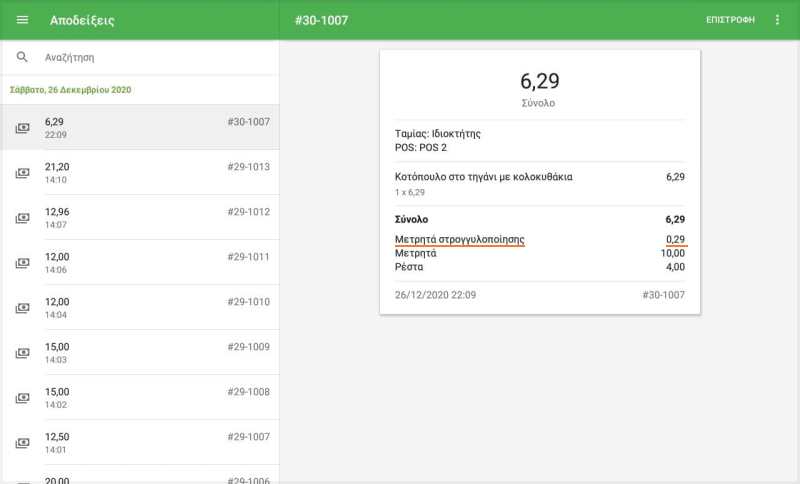
Task: Open the three-dot more options menu
Action: (x=778, y=20)
